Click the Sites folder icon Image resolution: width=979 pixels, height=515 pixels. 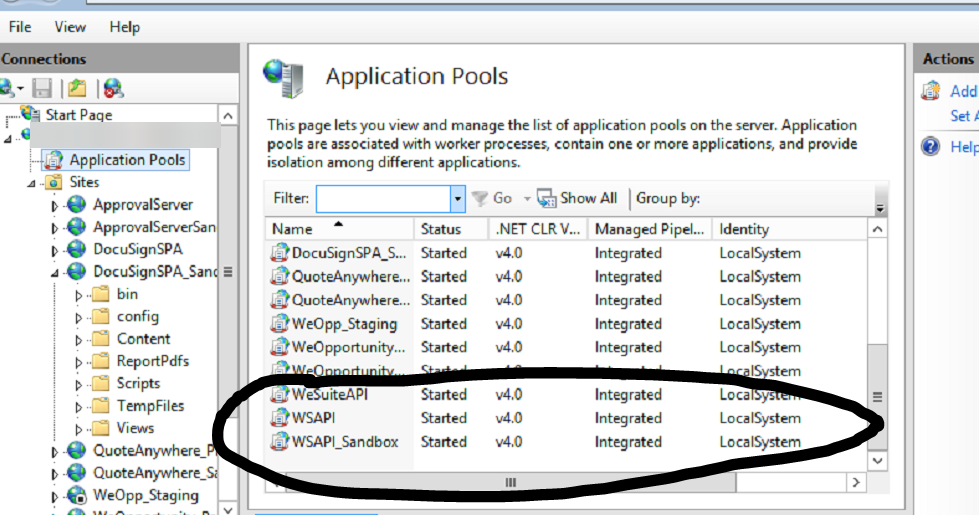click(x=54, y=182)
